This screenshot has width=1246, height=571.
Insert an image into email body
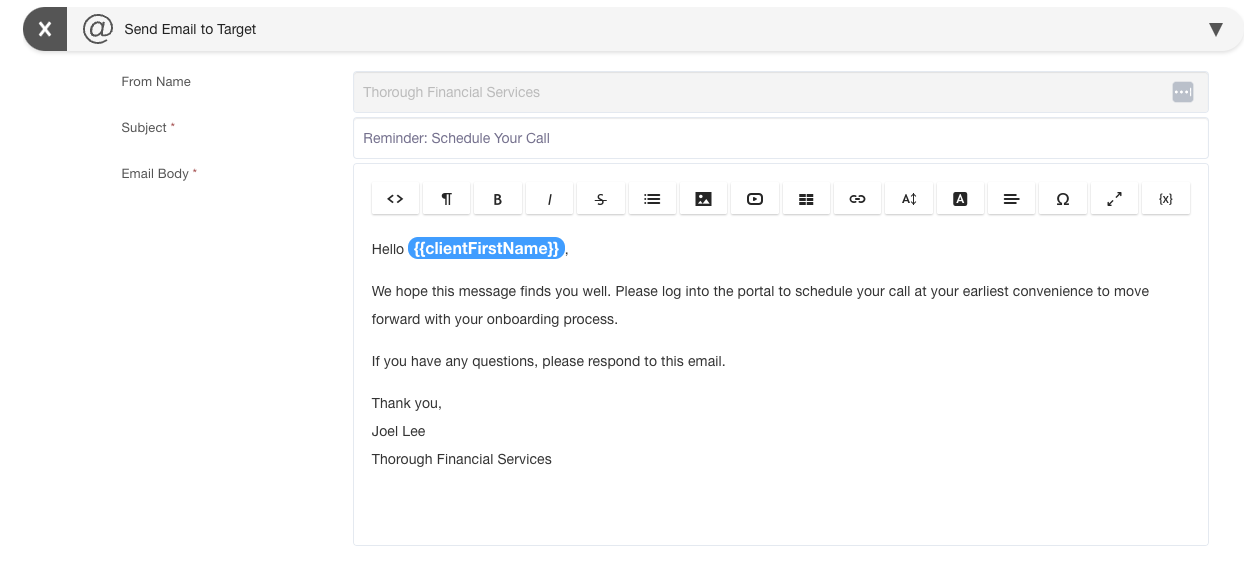pos(704,199)
